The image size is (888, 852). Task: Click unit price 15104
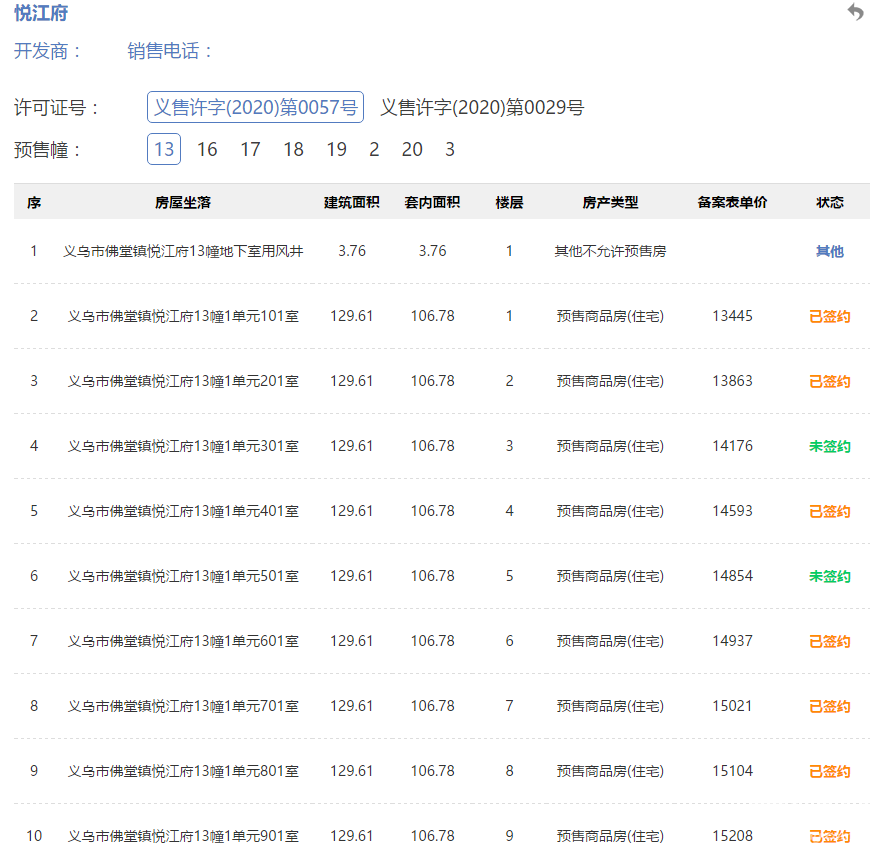click(732, 772)
